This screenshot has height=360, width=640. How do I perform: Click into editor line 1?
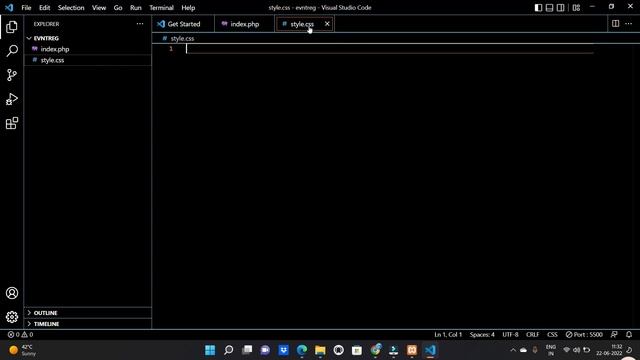pyautogui.click(x=389, y=49)
